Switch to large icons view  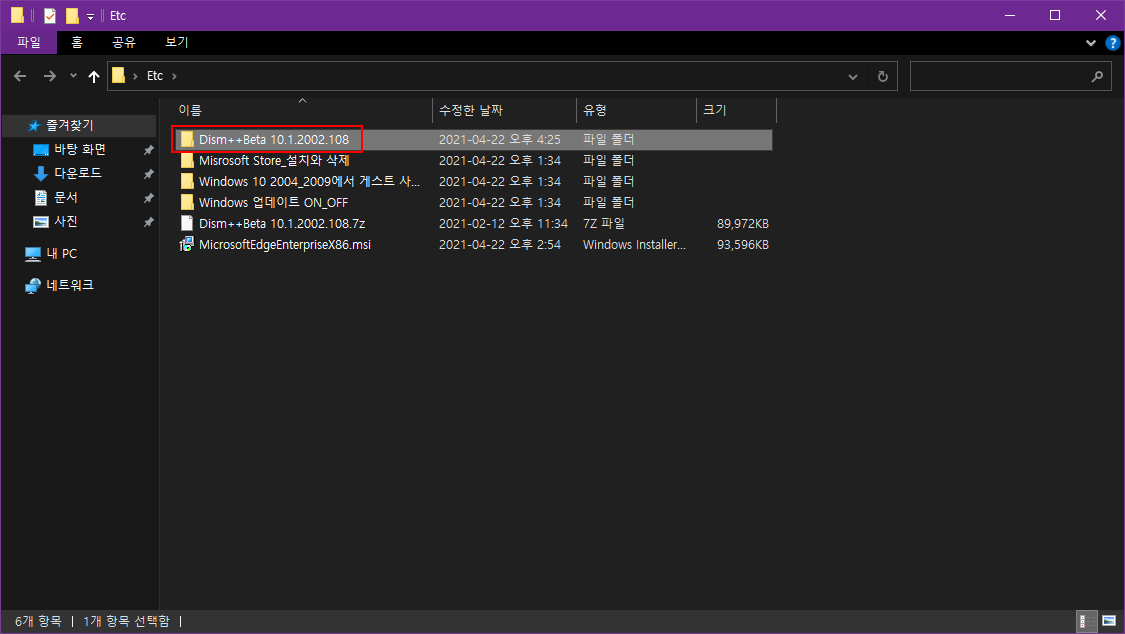[x=1109, y=621]
